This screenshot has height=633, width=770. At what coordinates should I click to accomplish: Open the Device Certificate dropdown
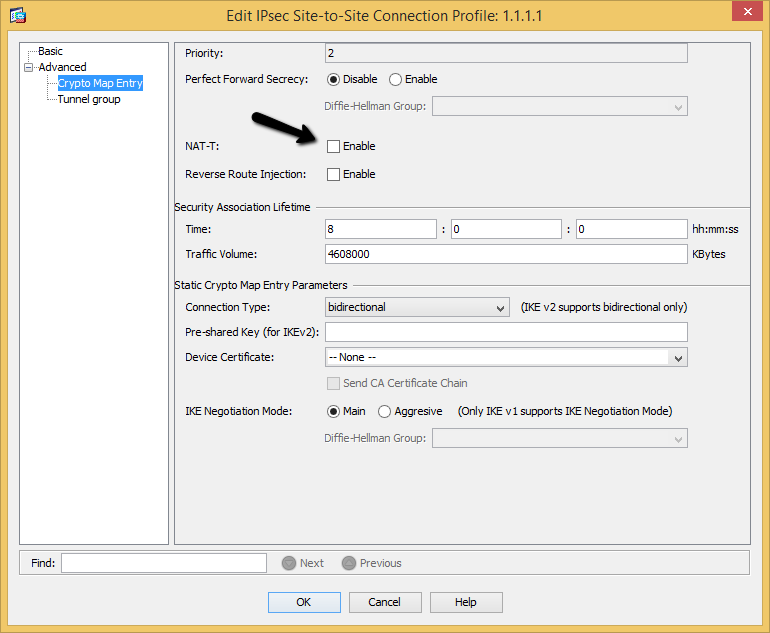506,358
